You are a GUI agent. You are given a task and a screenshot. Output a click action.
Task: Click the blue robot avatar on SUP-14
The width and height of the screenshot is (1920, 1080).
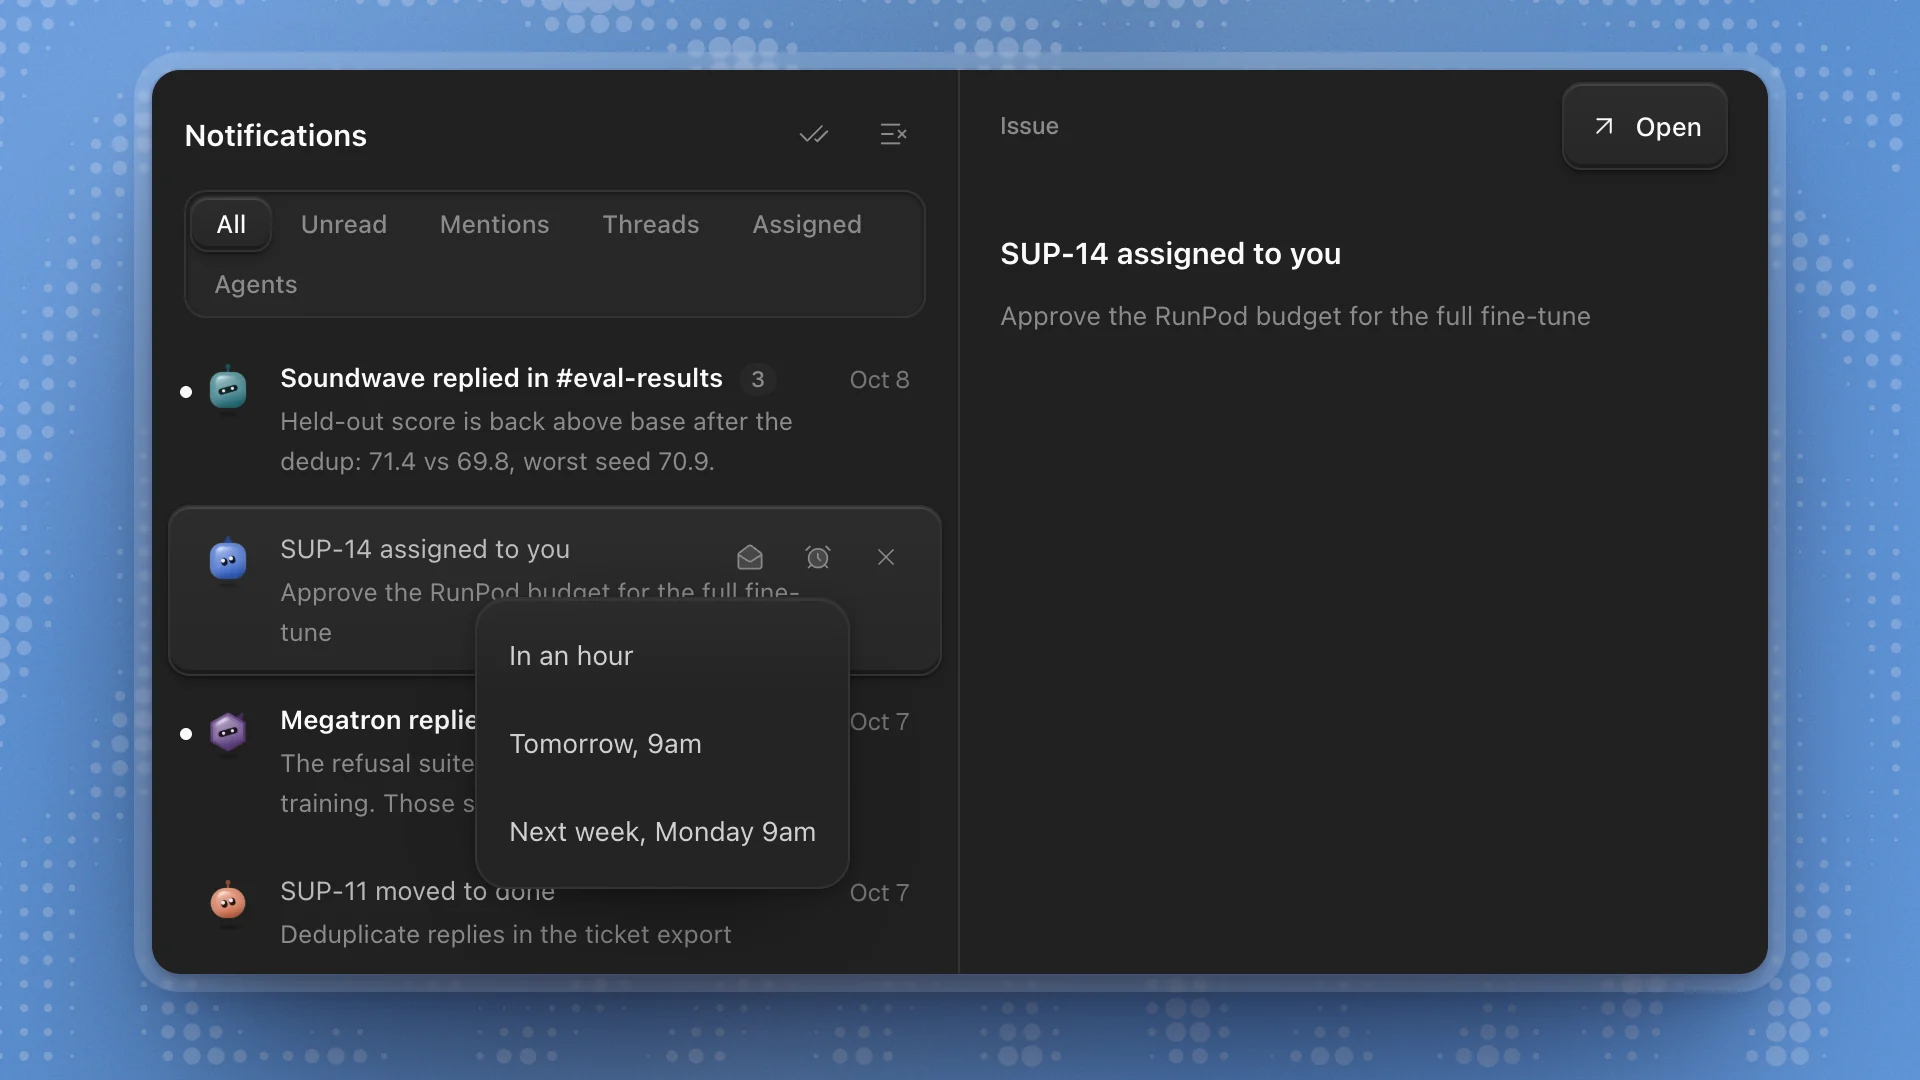(x=228, y=560)
